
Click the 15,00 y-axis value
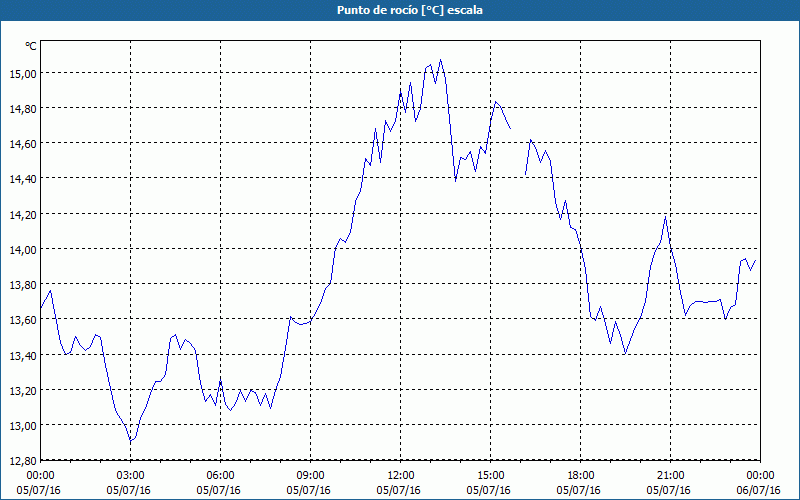23,73
